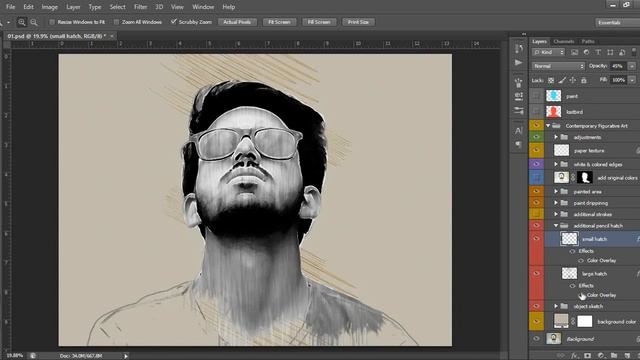The width and height of the screenshot is (640, 360).
Task: Hide the adjustments group eye
Action: pyautogui.click(x=536, y=137)
